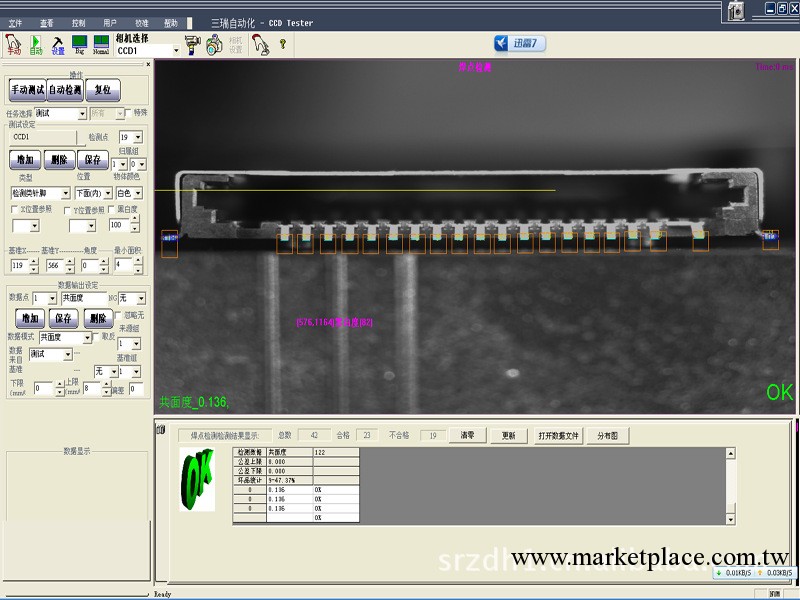This screenshot has width=800, height=600.
Task: Click 删除 in the 数据输出设定 group
Action: pos(98,318)
